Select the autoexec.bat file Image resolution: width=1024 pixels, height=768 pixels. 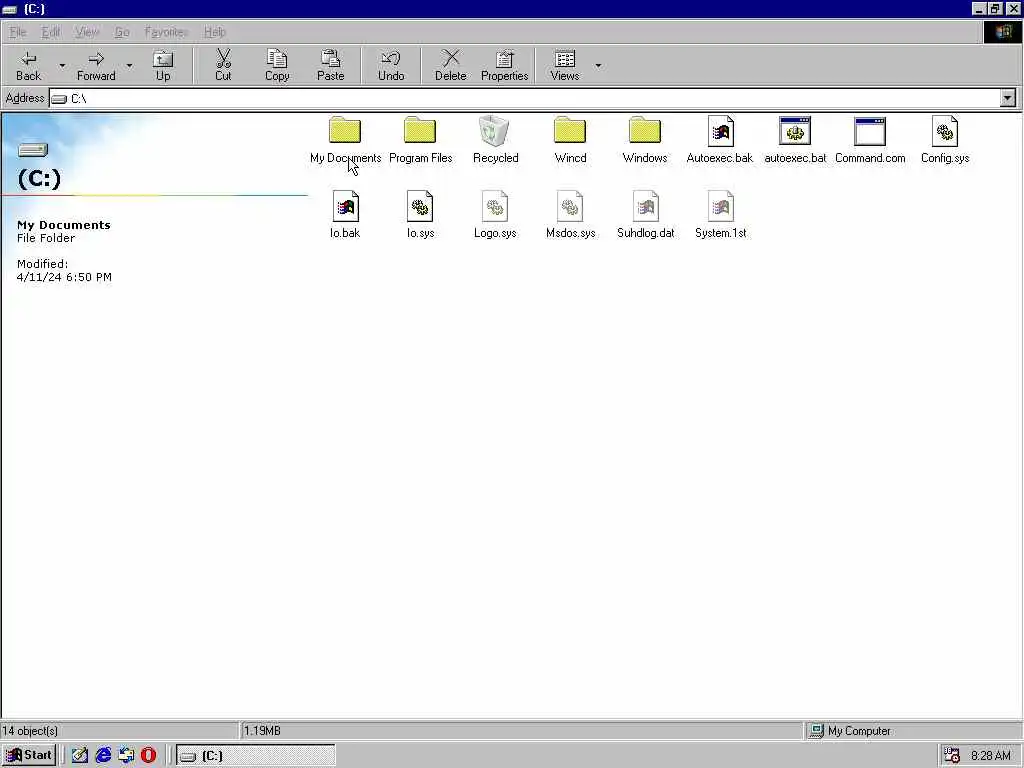795,140
